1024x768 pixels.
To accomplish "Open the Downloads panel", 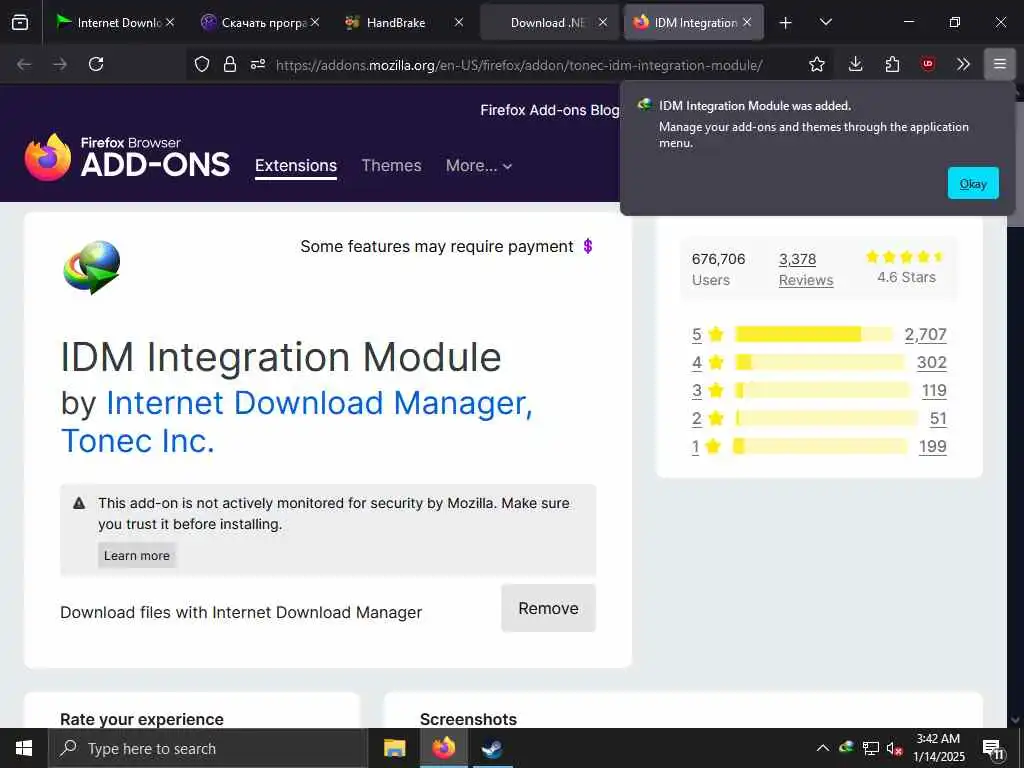I will tap(856, 64).
